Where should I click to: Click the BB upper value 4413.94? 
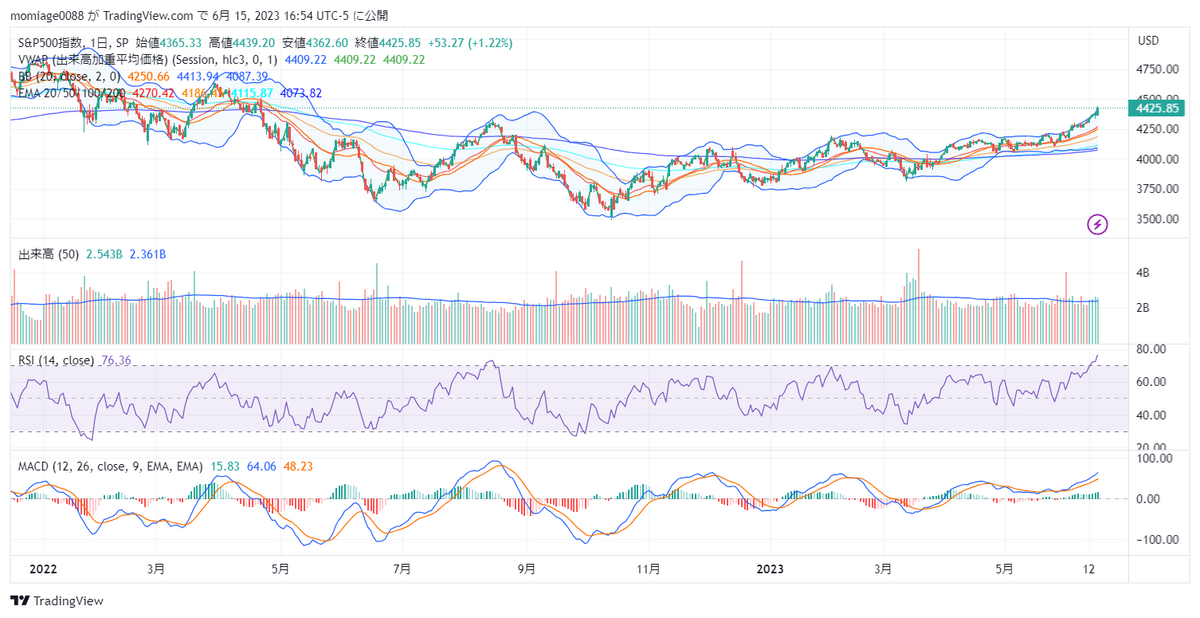198,76
